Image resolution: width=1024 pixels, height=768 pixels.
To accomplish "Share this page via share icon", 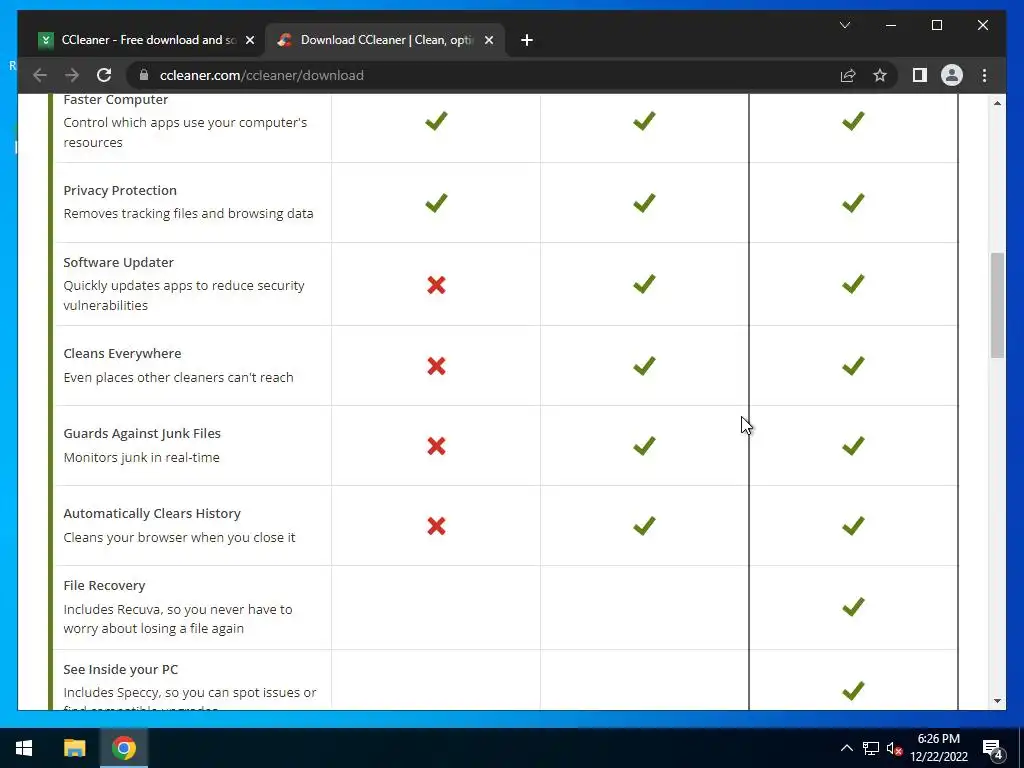I will 848,75.
